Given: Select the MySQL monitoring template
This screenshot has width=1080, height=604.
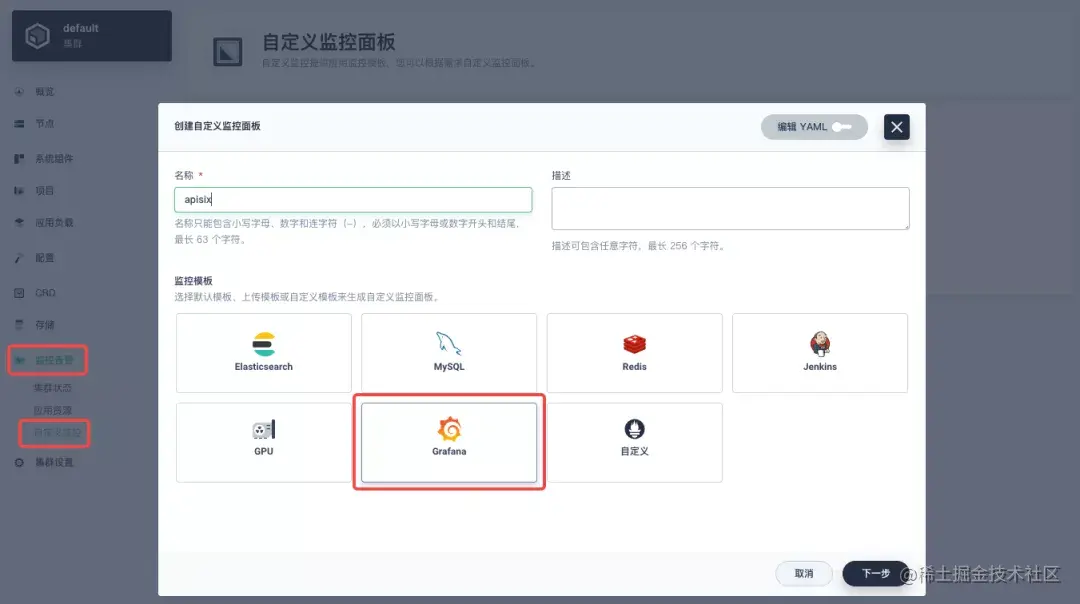Looking at the screenshot, I should click(x=448, y=352).
